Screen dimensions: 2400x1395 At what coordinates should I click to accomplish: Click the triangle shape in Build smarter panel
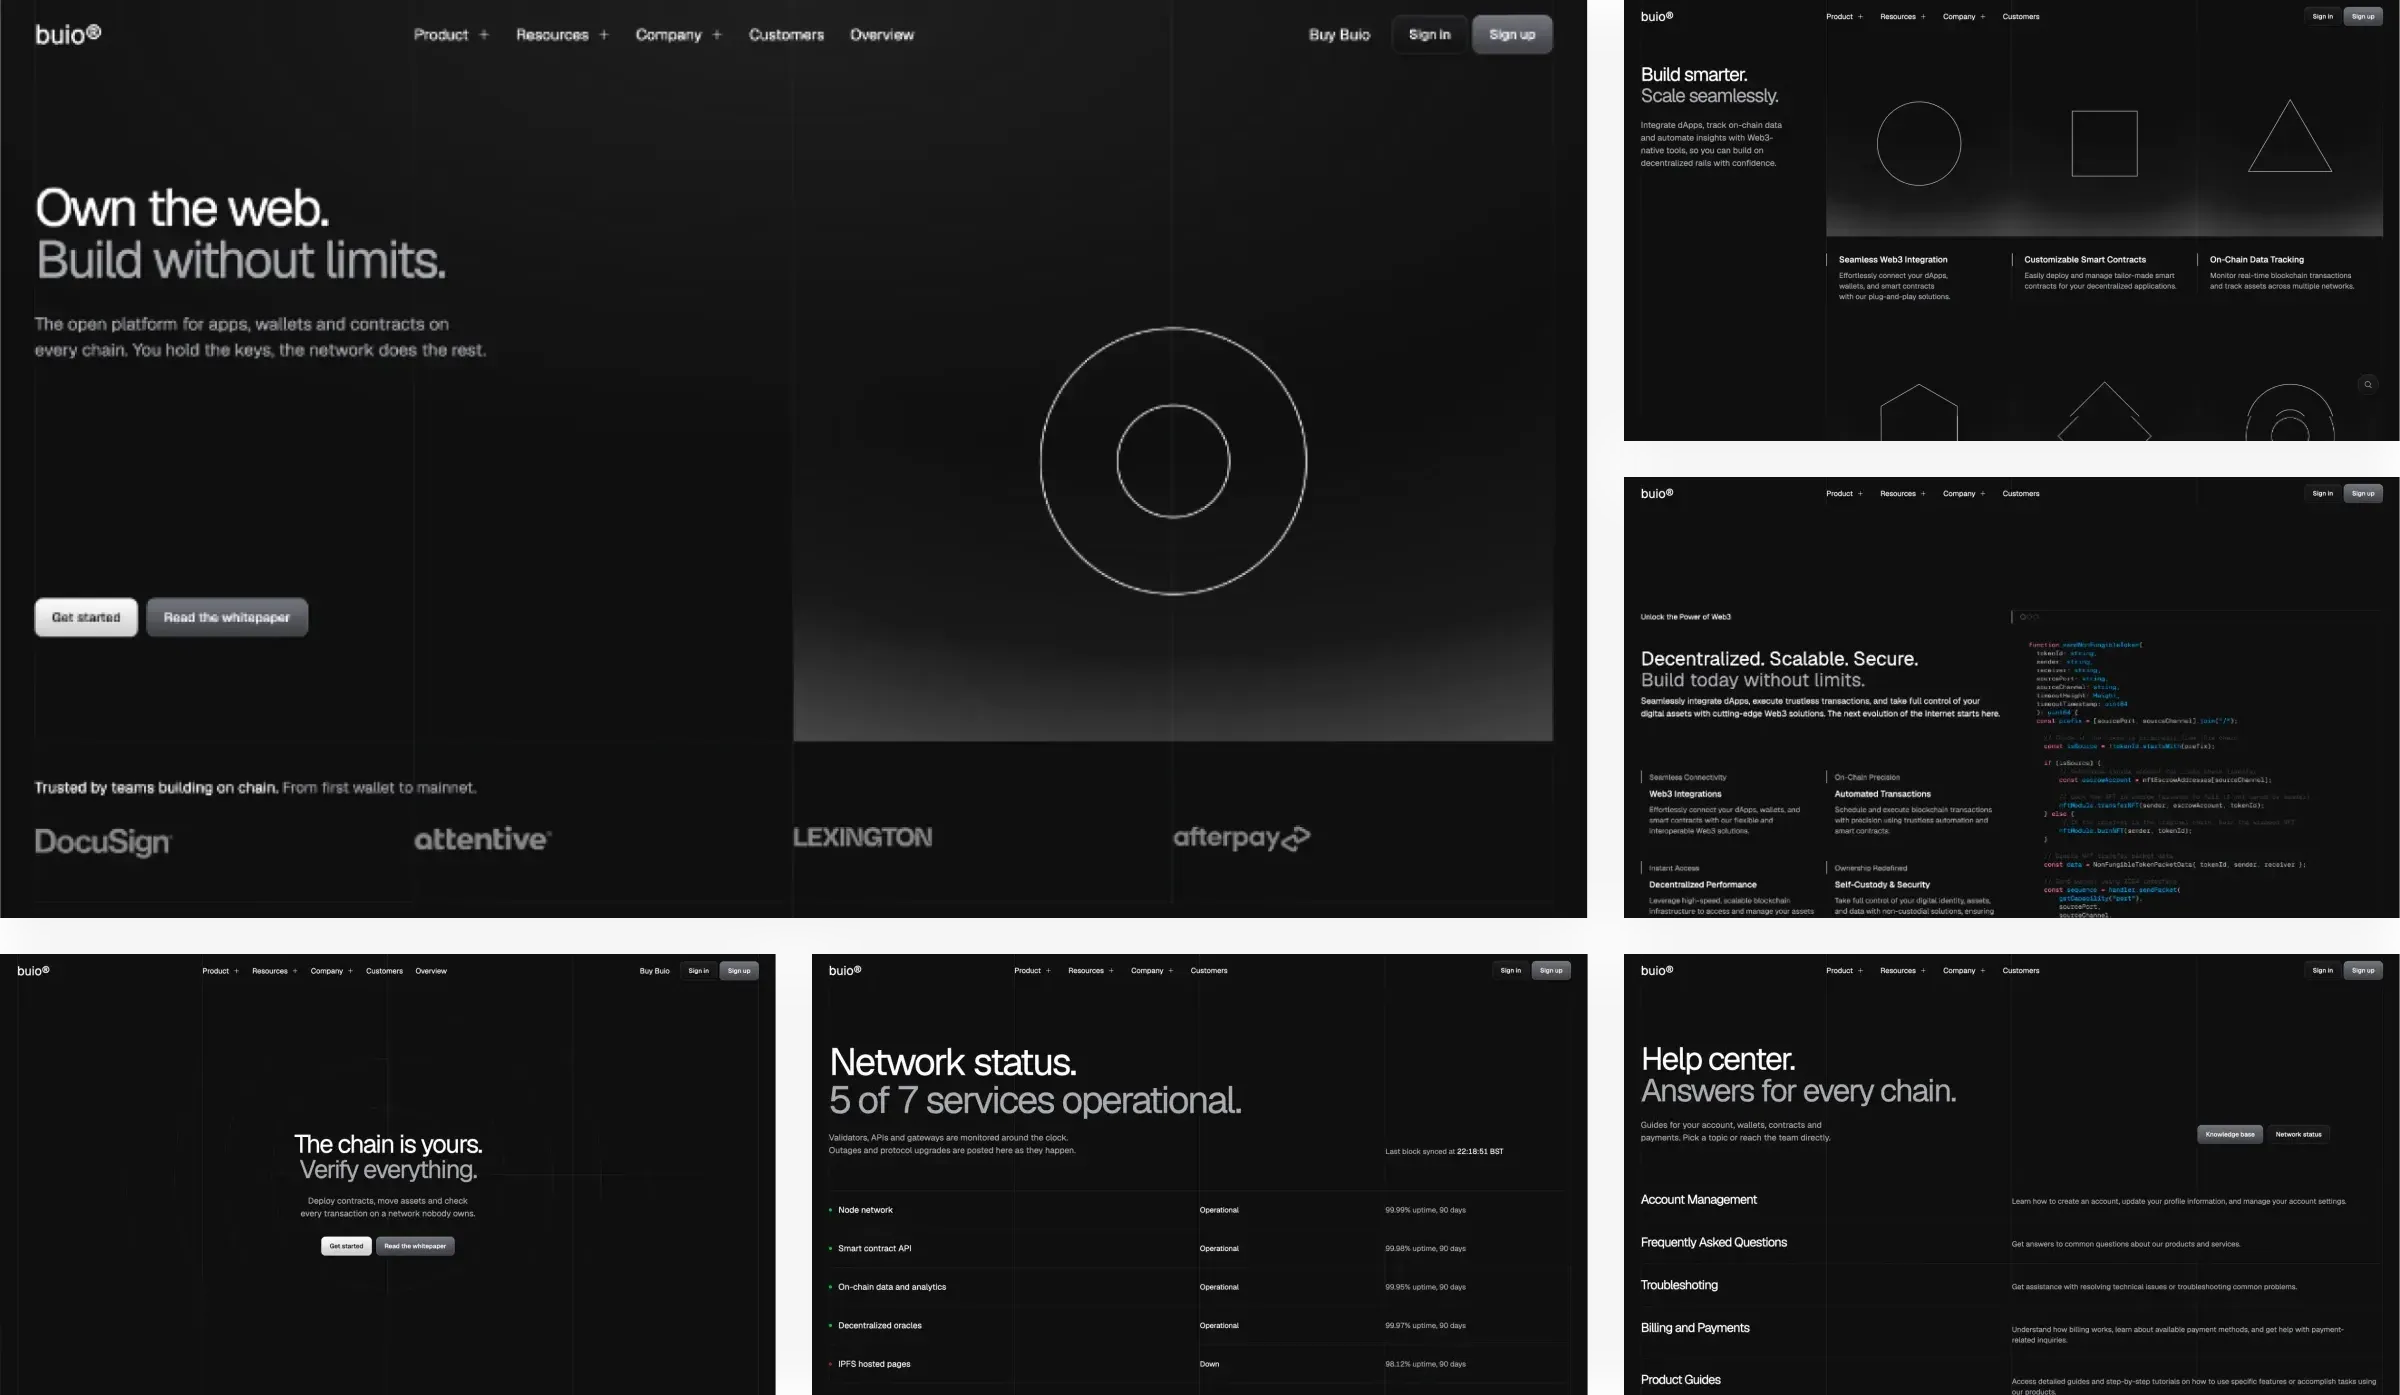tap(2289, 136)
